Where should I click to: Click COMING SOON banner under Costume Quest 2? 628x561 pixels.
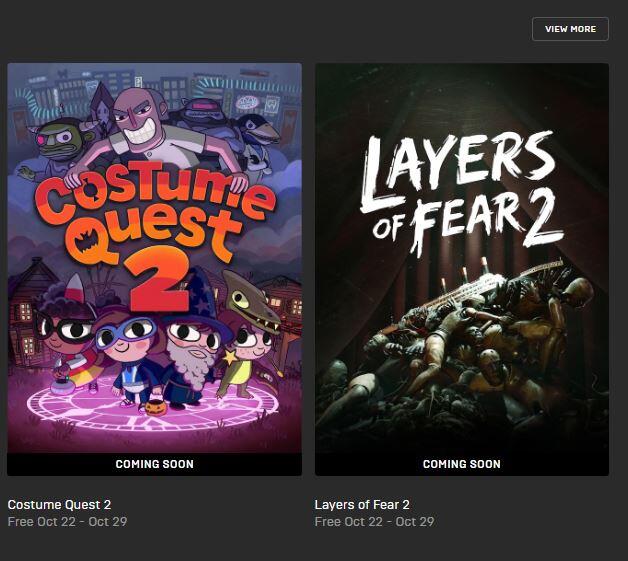(x=154, y=464)
